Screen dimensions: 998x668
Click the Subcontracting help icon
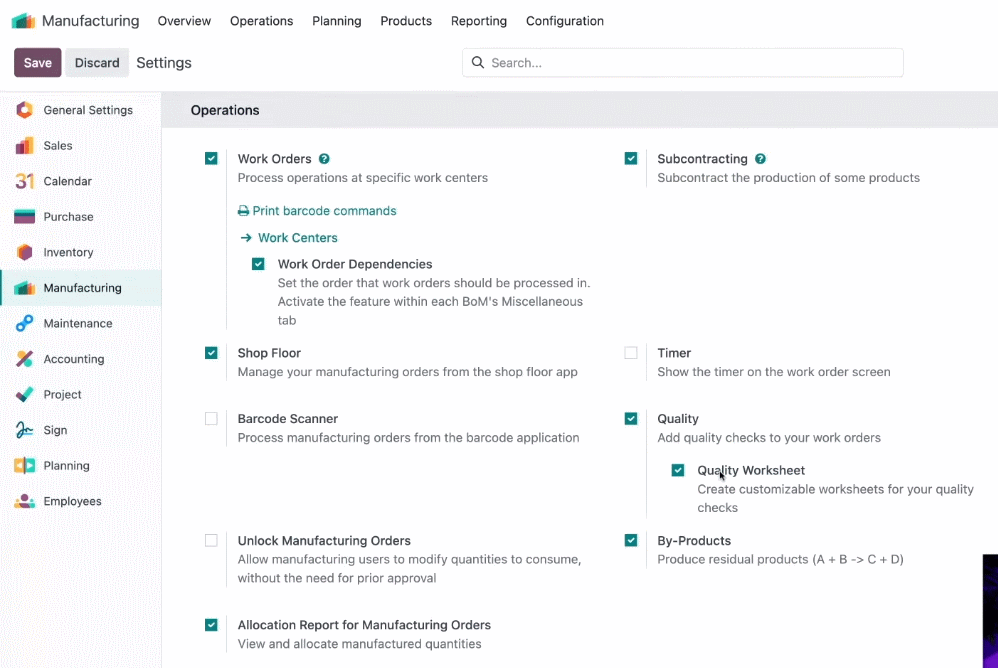click(760, 159)
